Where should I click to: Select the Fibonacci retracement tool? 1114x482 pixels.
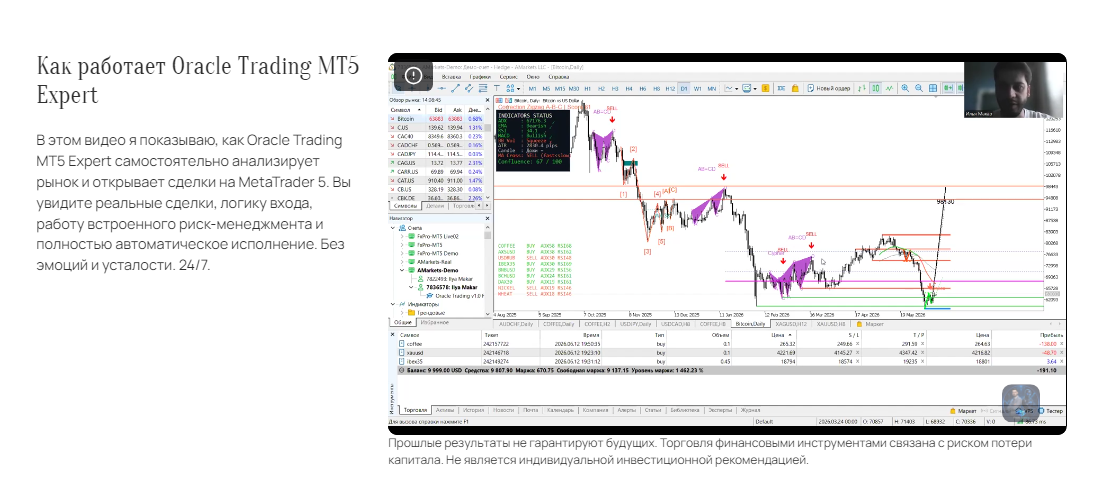pos(483,88)
